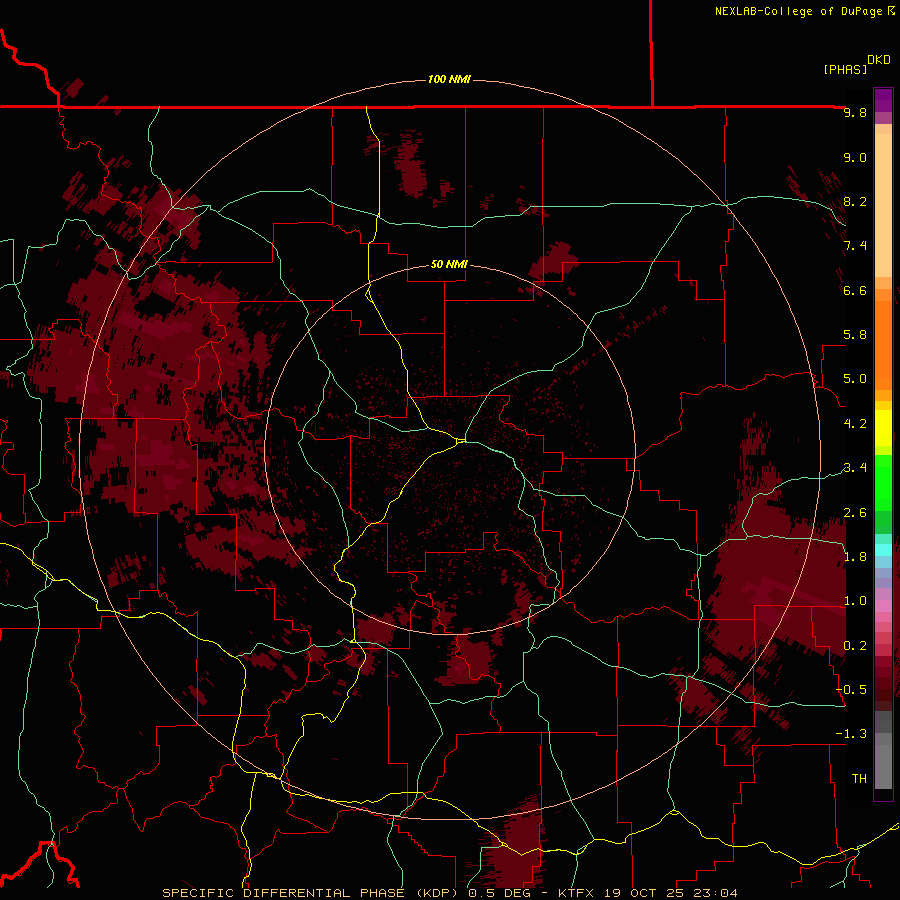Click the 7.4 value on the scale
Viewport: 900px width, 900px height.
point(855,246)
